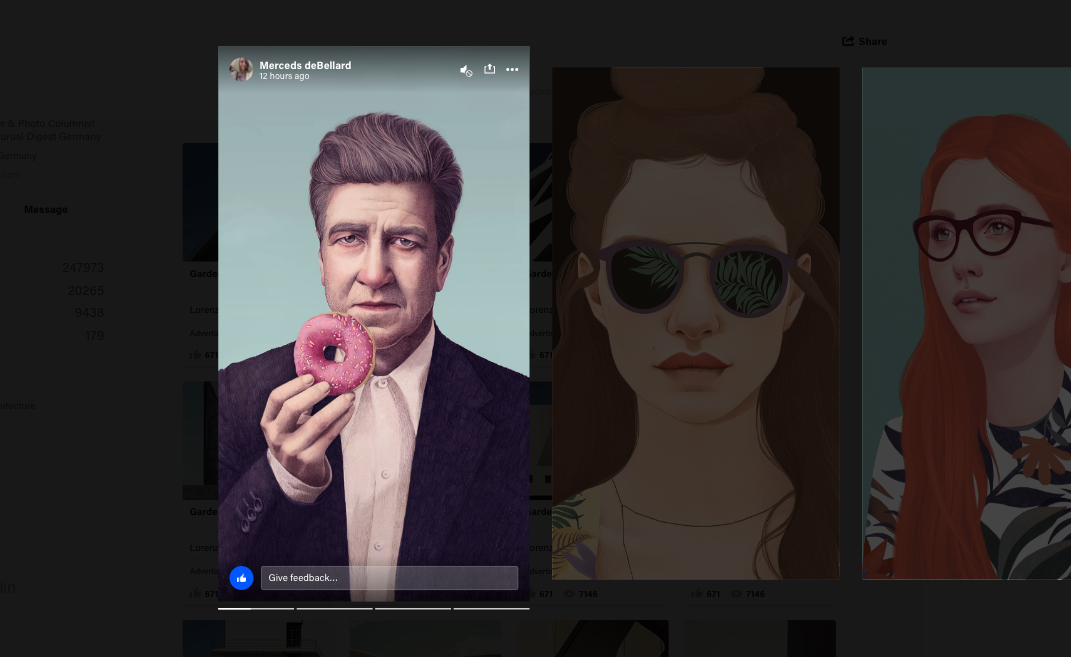Open the three-dot more options menu

(512, 70)
